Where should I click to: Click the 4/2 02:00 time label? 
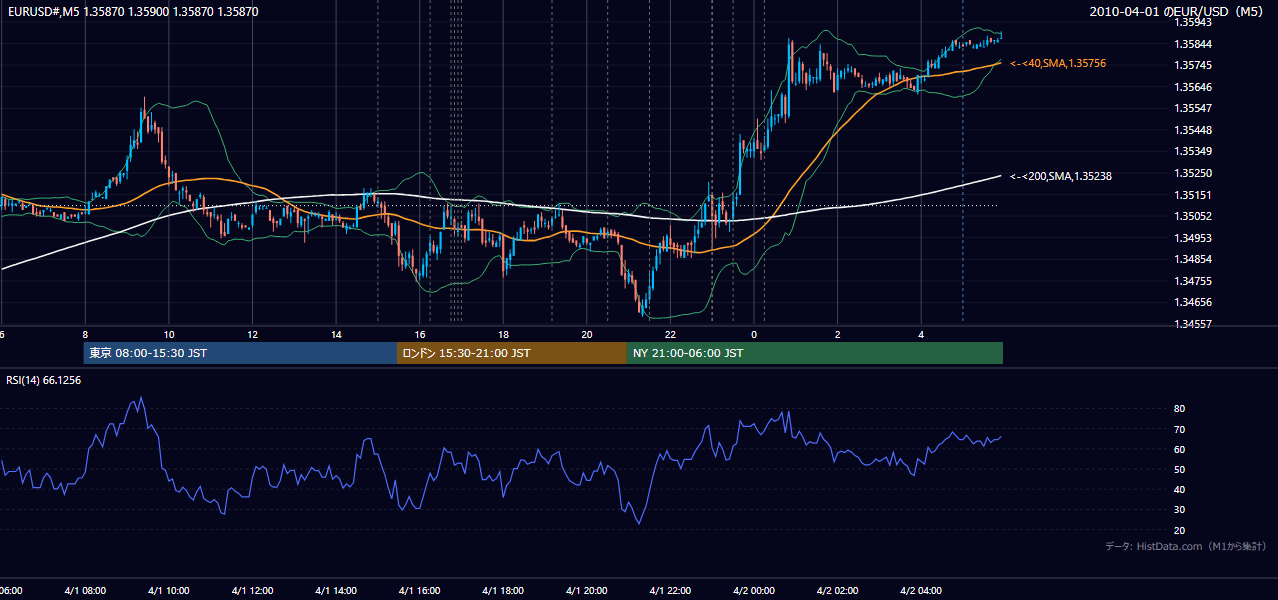point(838,590)
